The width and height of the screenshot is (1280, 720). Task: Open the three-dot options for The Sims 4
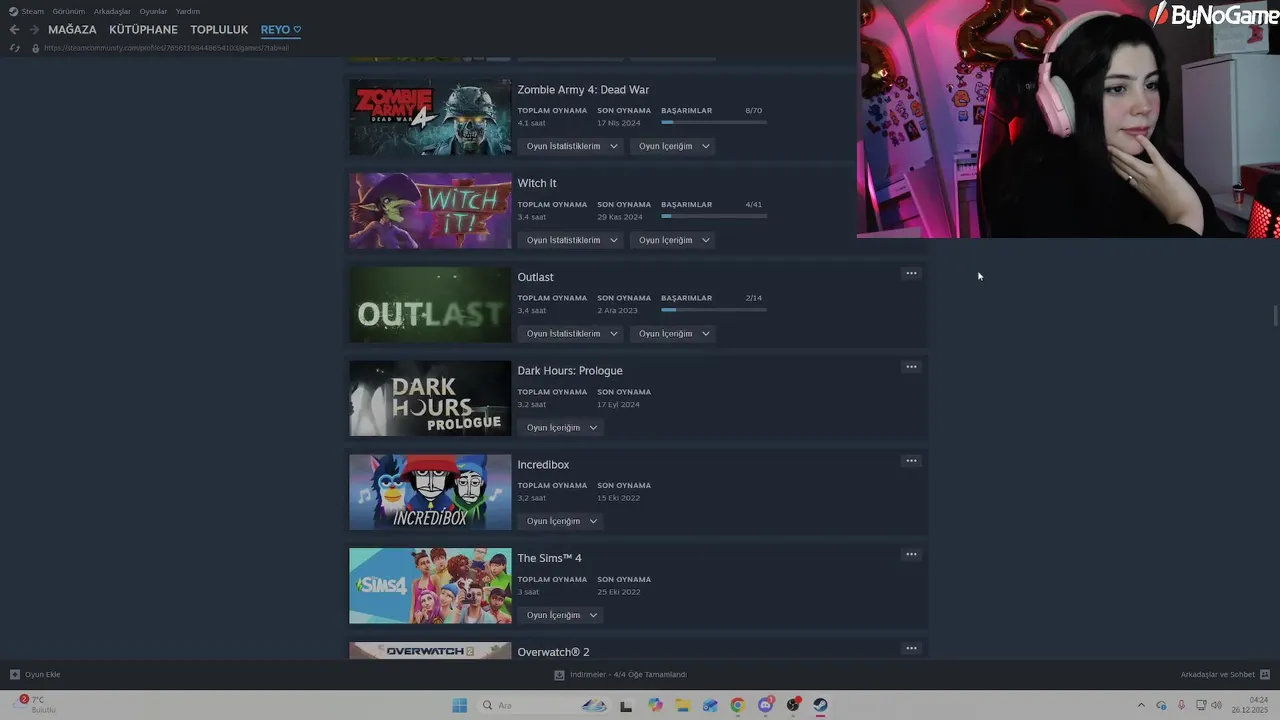[911, 554]
